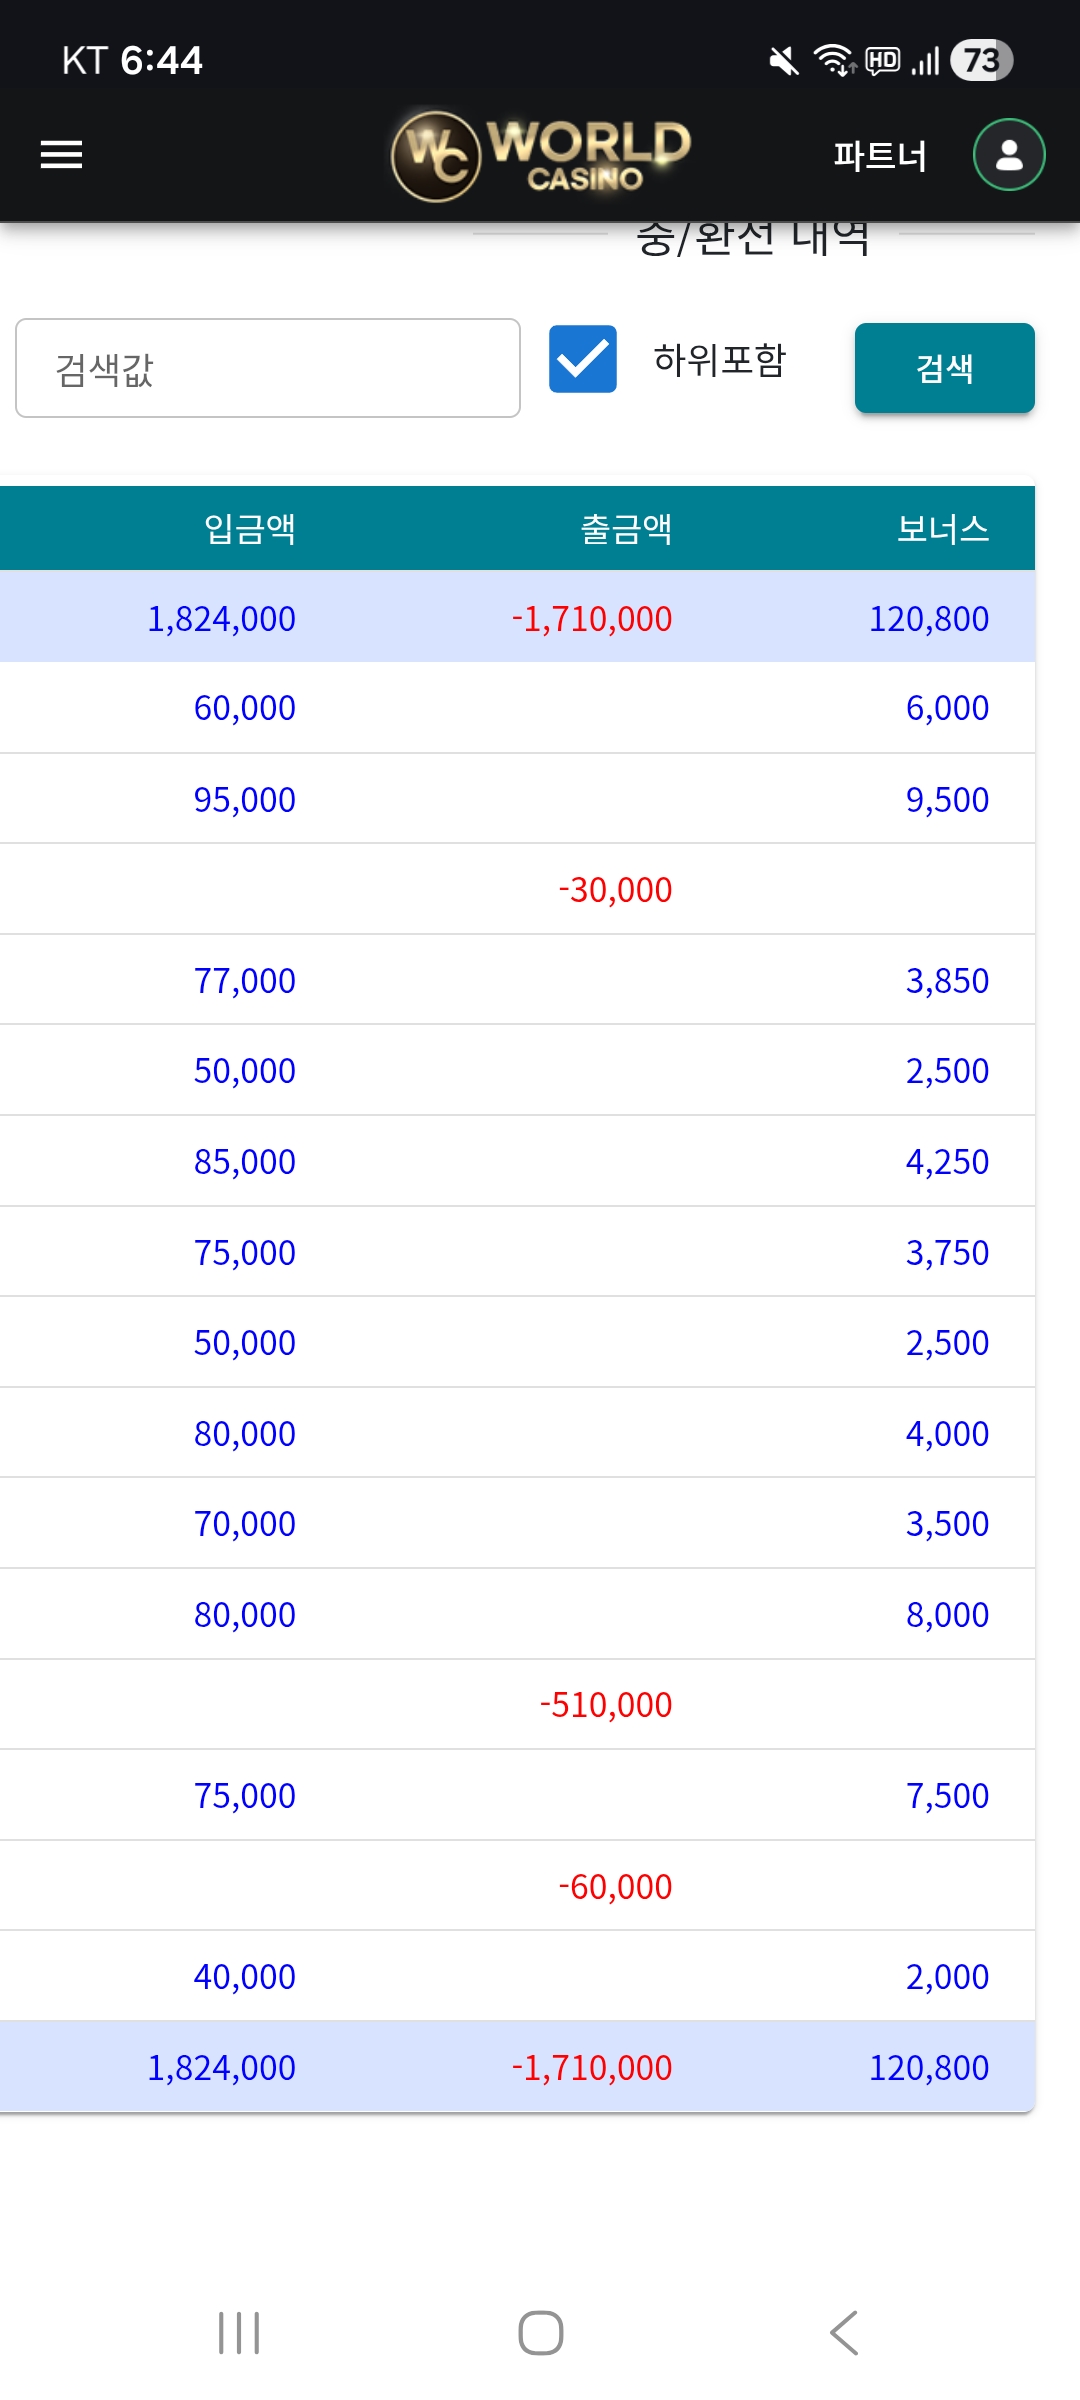
Task: Open the hamburger menu
Action: pyautogui.click(x=61, y=155)
